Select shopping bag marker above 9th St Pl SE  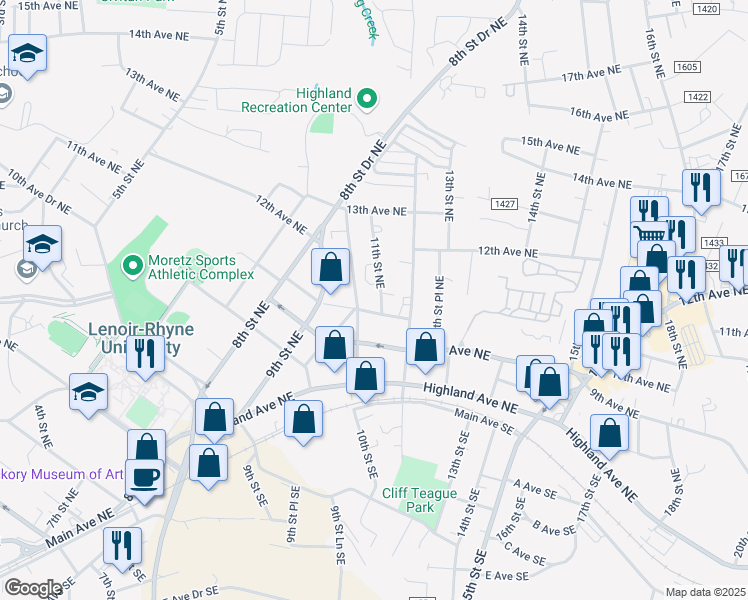(303, 419)
